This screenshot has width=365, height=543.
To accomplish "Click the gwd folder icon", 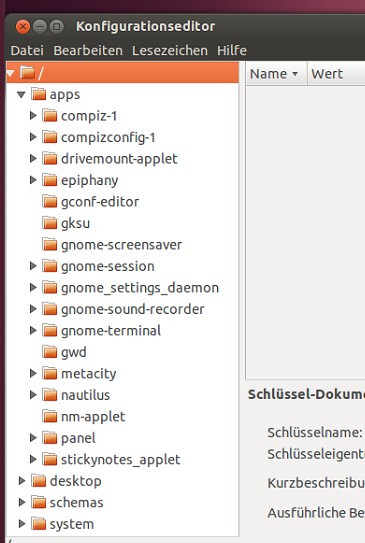I will click(x=50, y=352).
